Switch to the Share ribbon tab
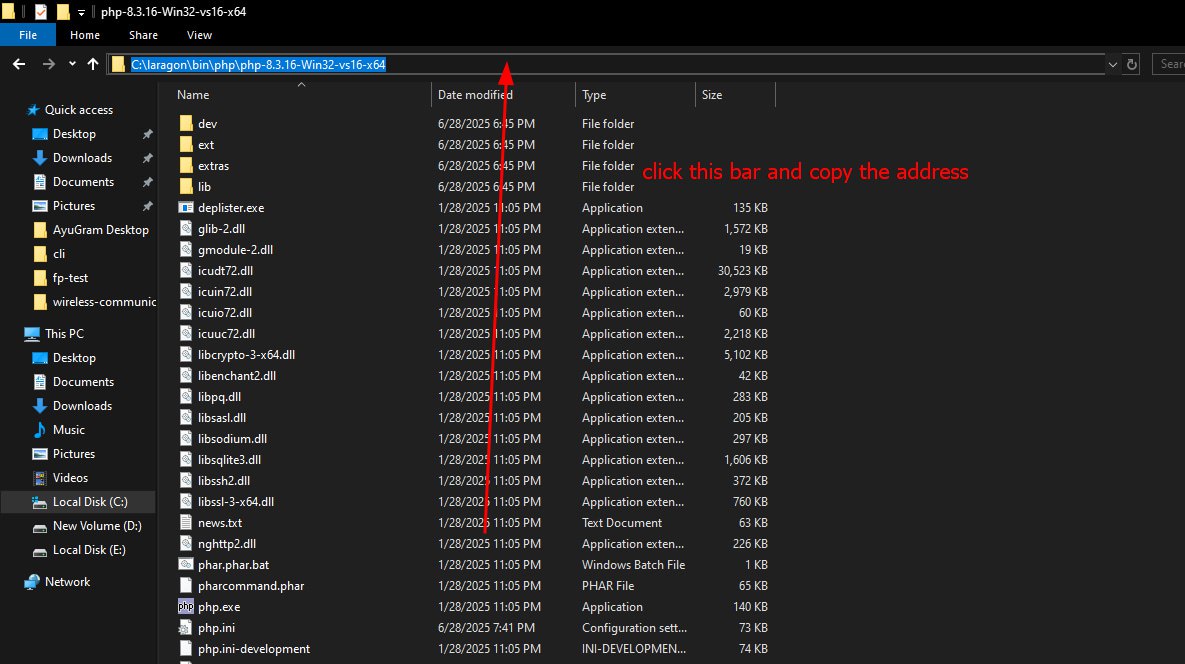This screenshot has width=1185, height=664. pos(143,35)
